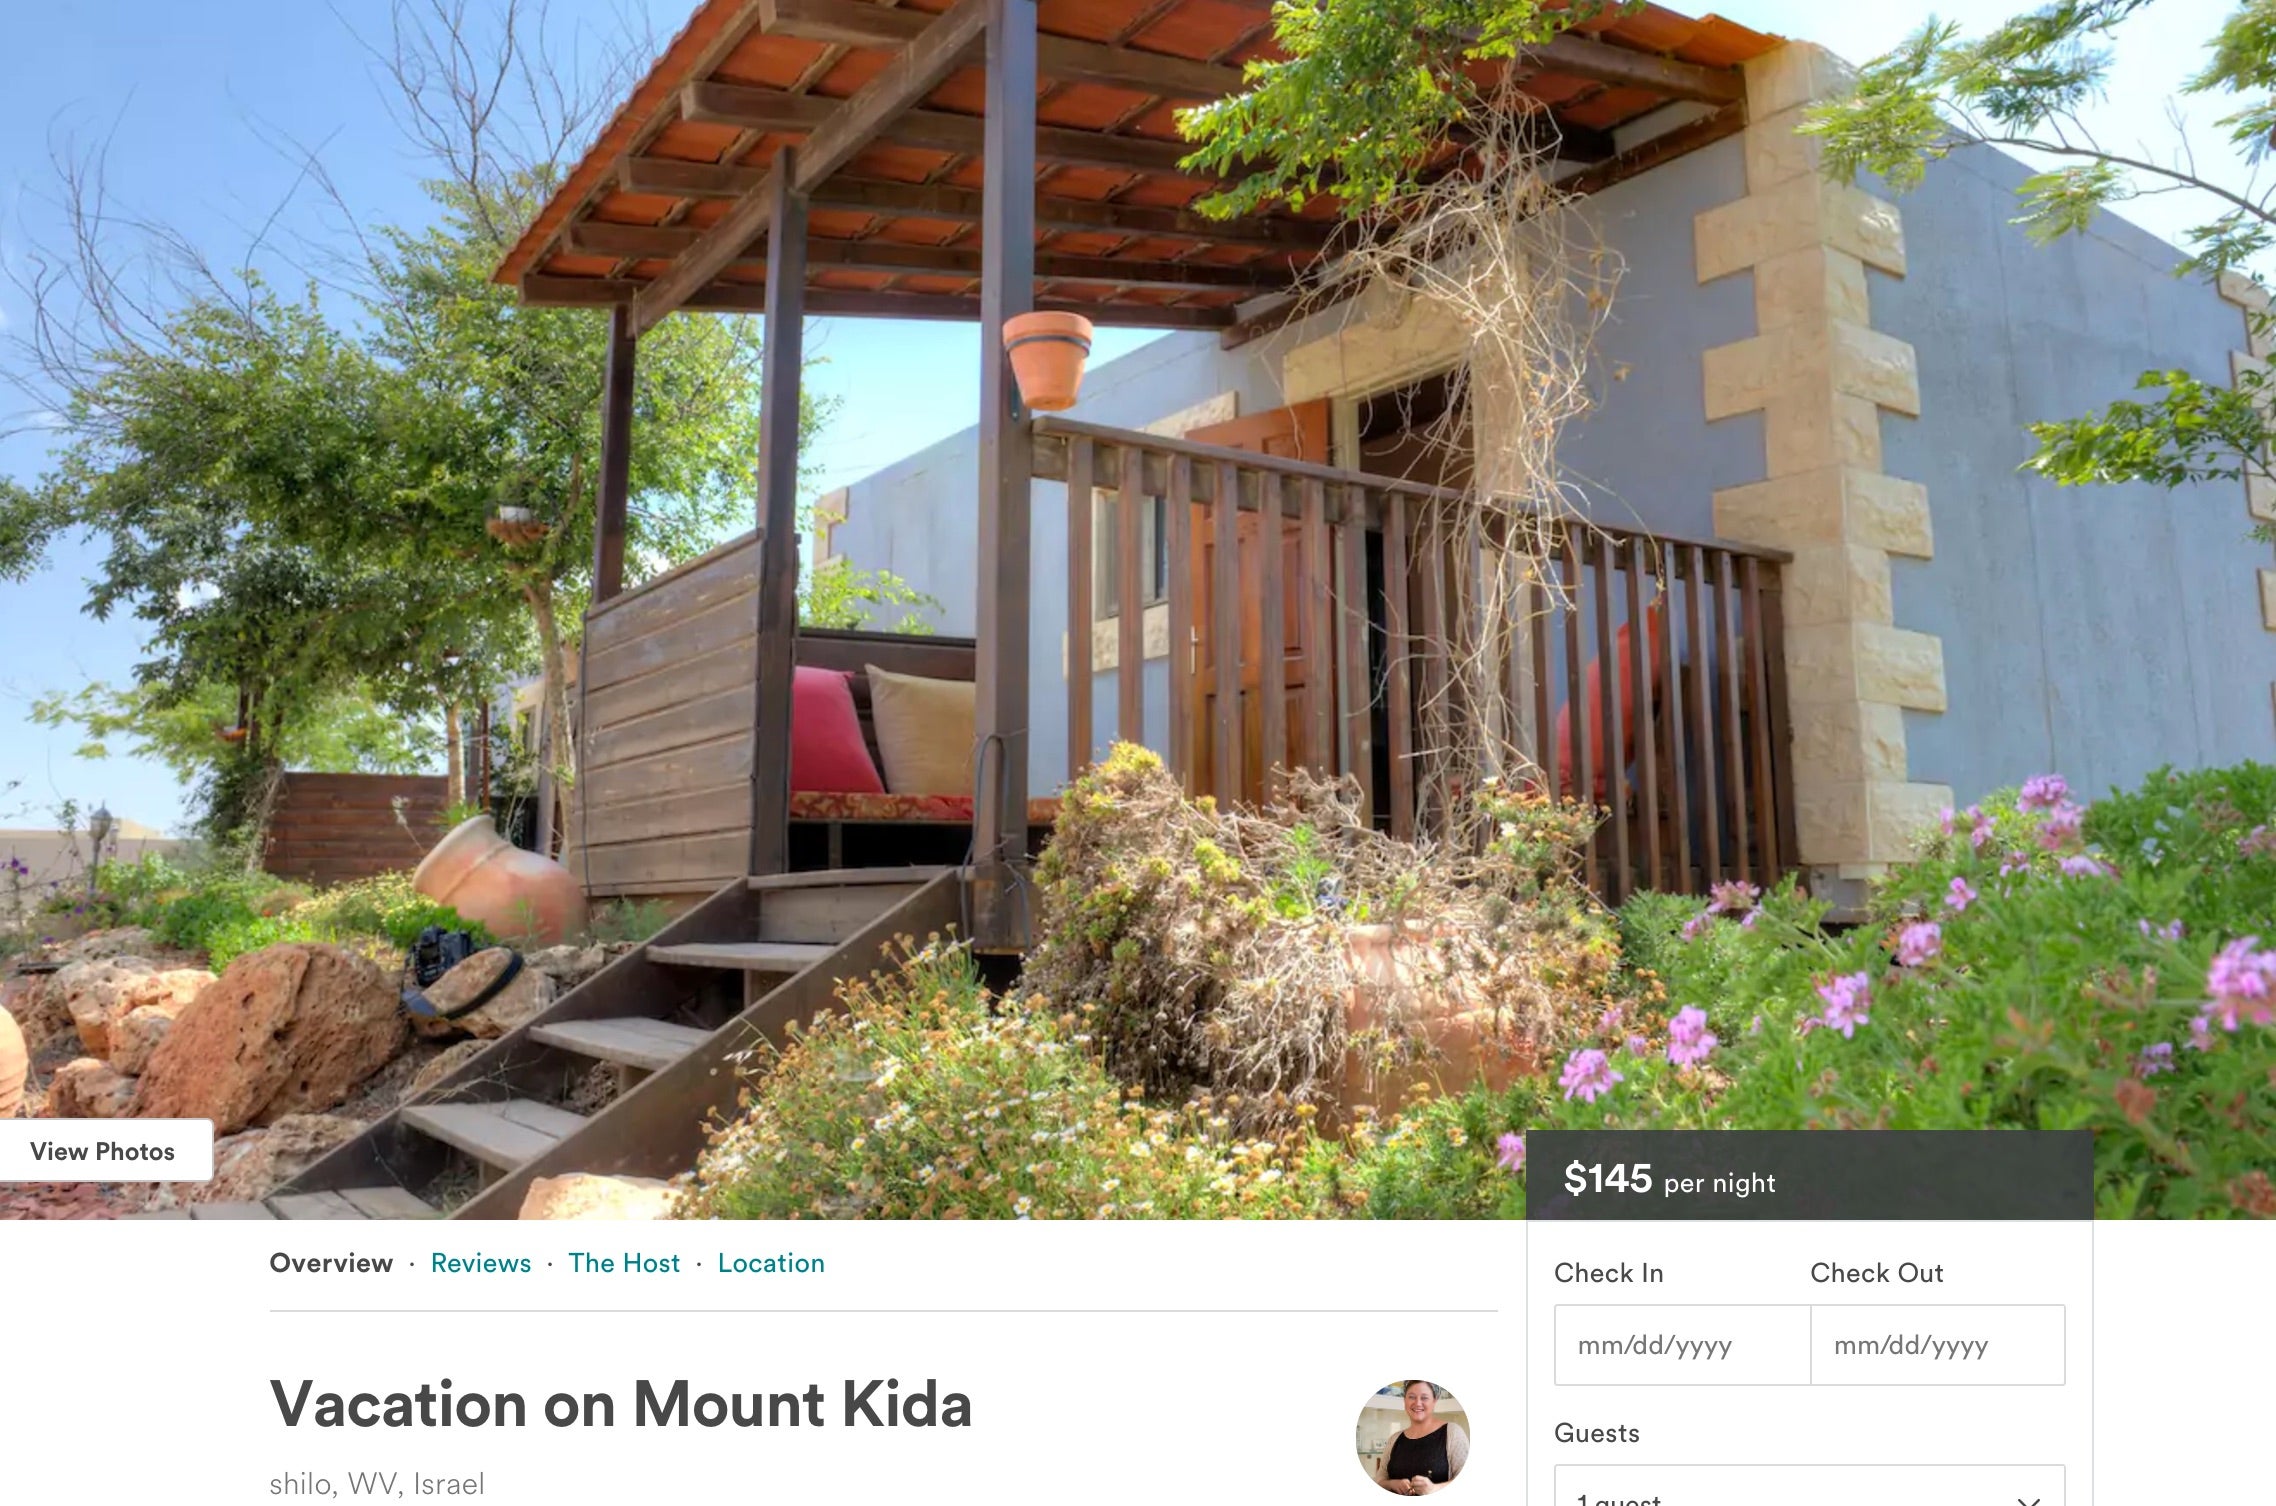2276x1506 pixels.
Task: Focus the Check In date field
Action: pos(1682,1345)
